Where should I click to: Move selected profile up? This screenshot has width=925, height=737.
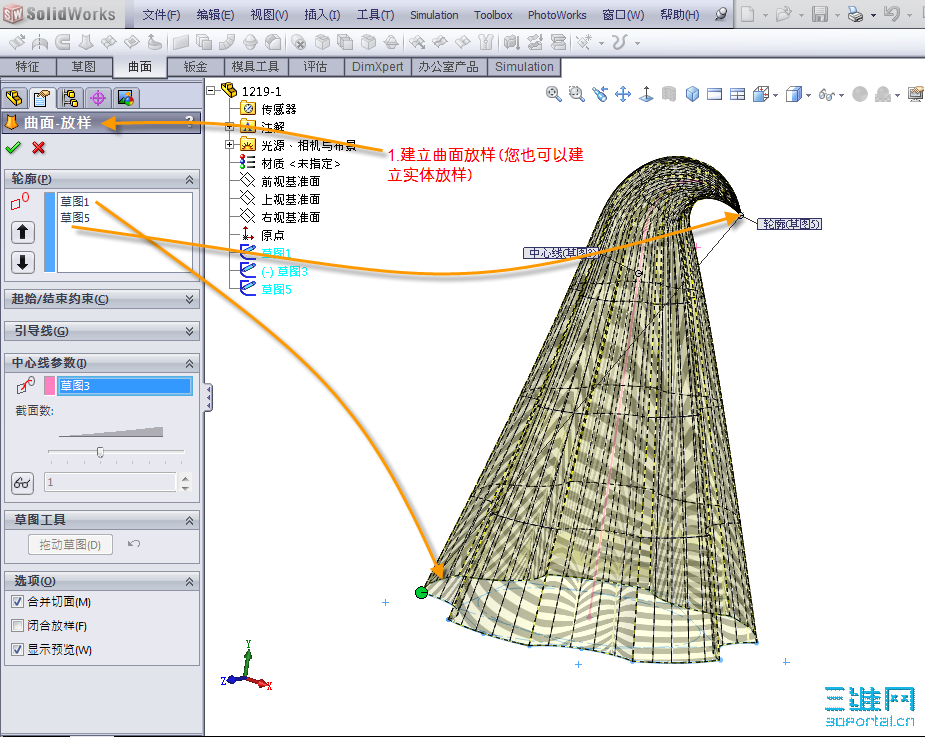(x=22, y=232)
